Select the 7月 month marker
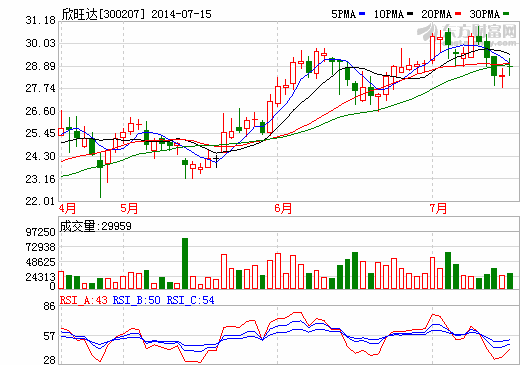520x365 pixels. pyautogui.click(x=438, y=209)
